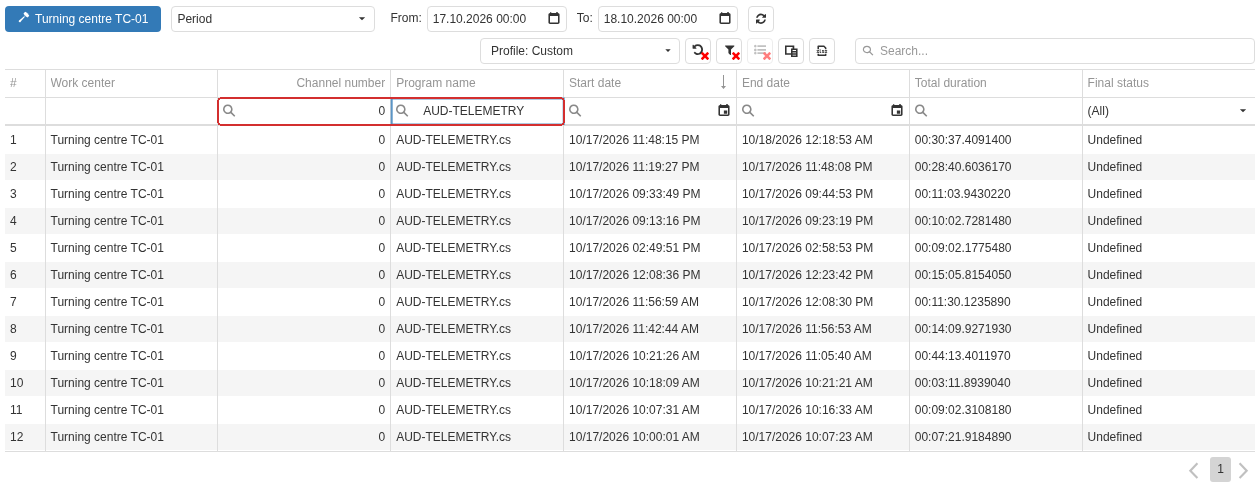Screen dimensions: 1260x492
Task: Select duration 00:28:40.6036170 cell
Action: pos(996,167)
